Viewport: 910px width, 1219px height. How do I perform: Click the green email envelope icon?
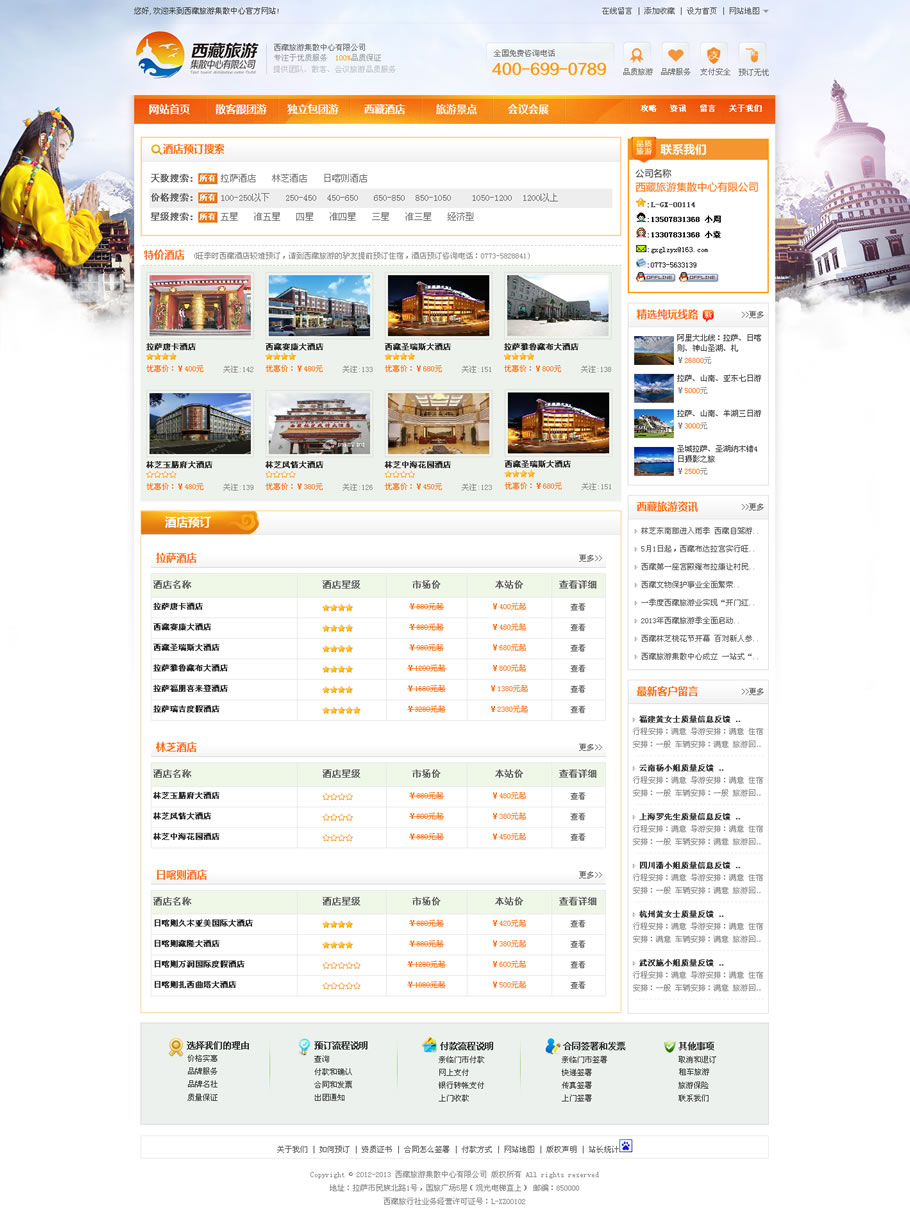[x=641, y=249]
